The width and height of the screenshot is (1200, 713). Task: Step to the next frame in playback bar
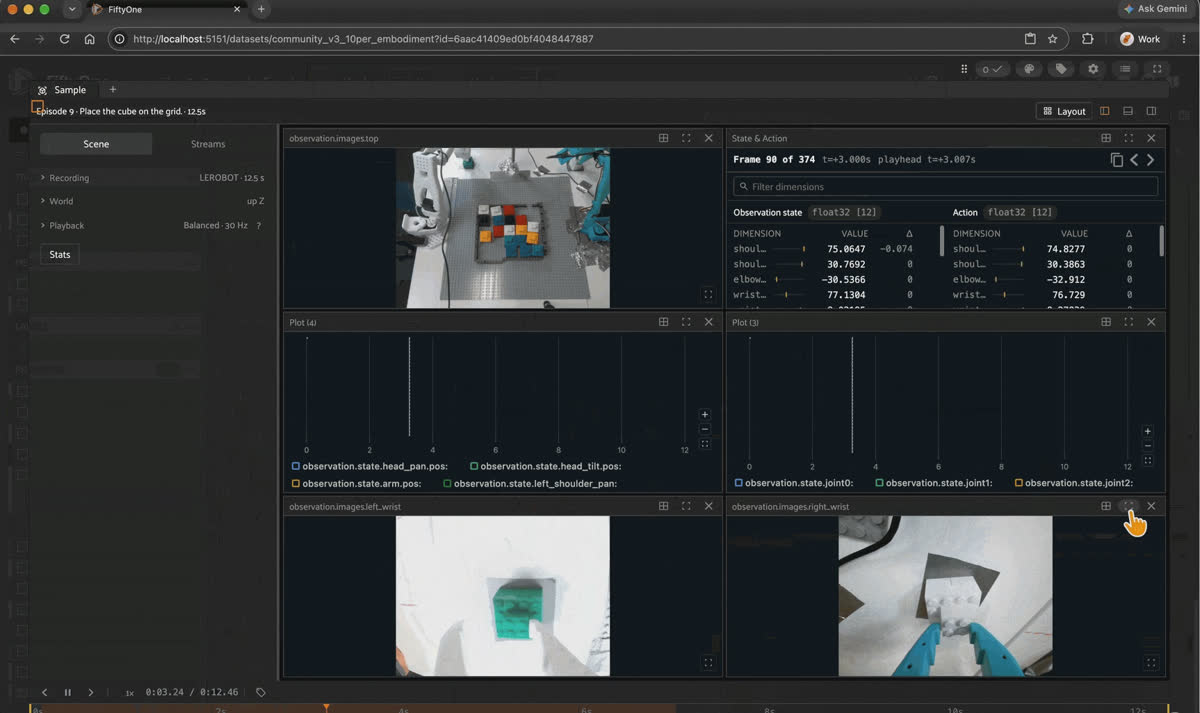pyautogui.click(x=91, y=692)
